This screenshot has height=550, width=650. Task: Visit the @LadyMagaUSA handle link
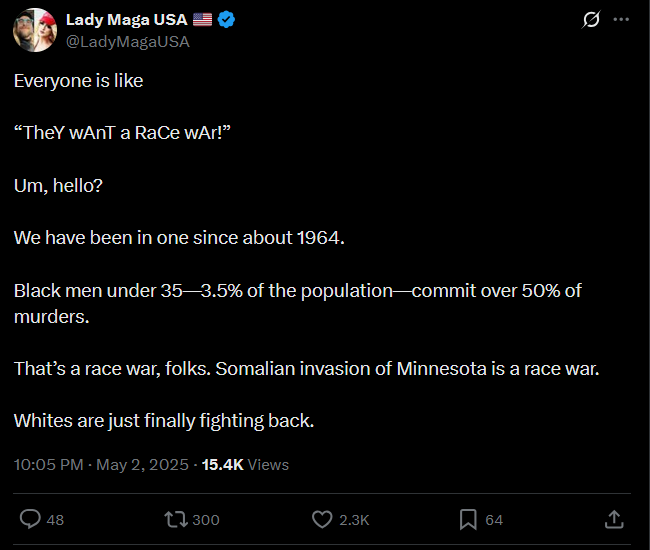pos(128,41)
